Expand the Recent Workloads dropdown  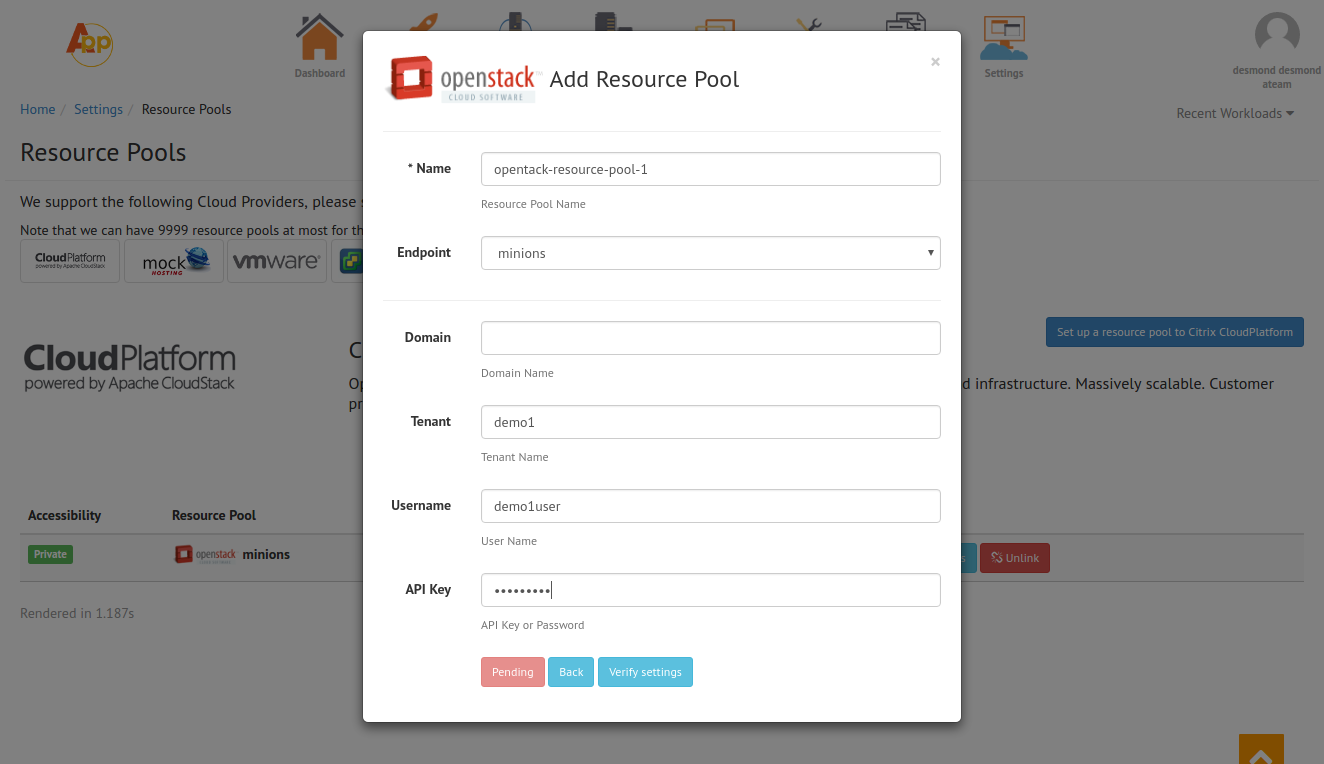point(1235,113)
